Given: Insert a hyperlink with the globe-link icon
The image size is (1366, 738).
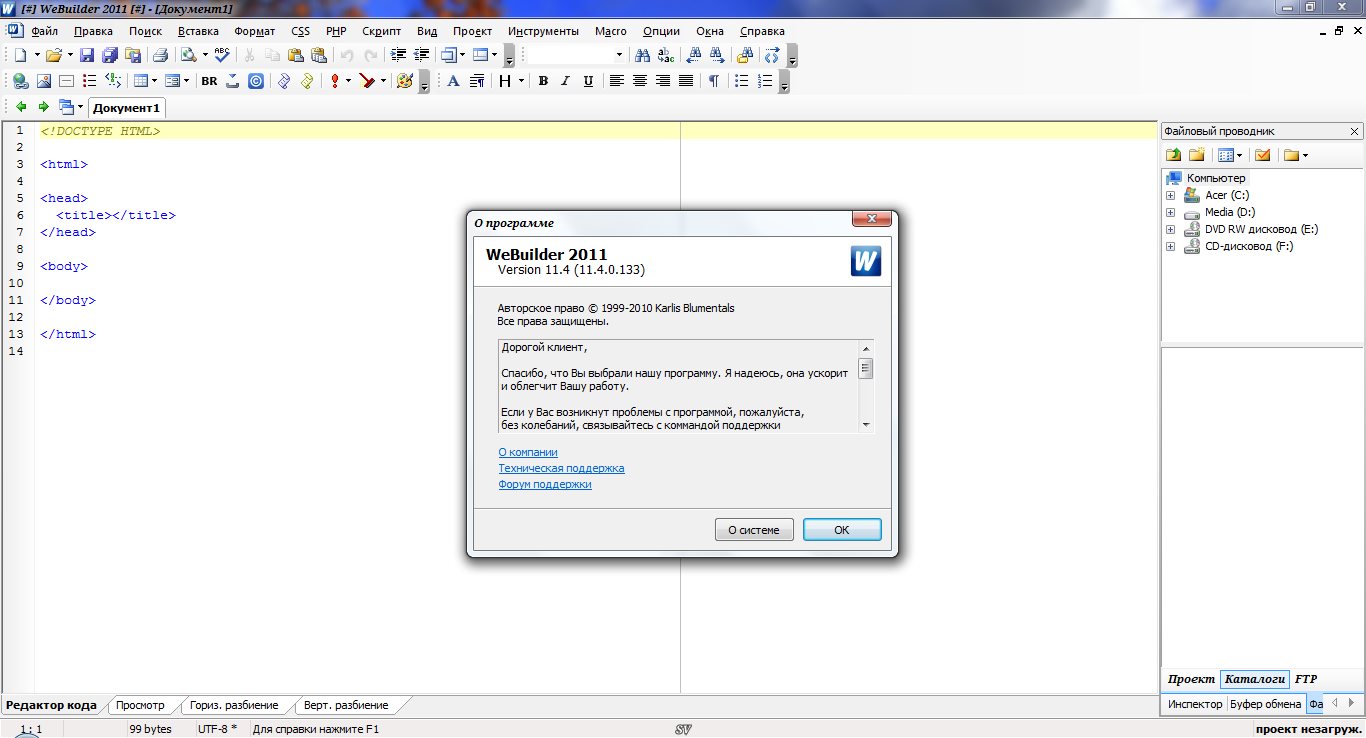Looking at the screenshot, I should (20, 81).
